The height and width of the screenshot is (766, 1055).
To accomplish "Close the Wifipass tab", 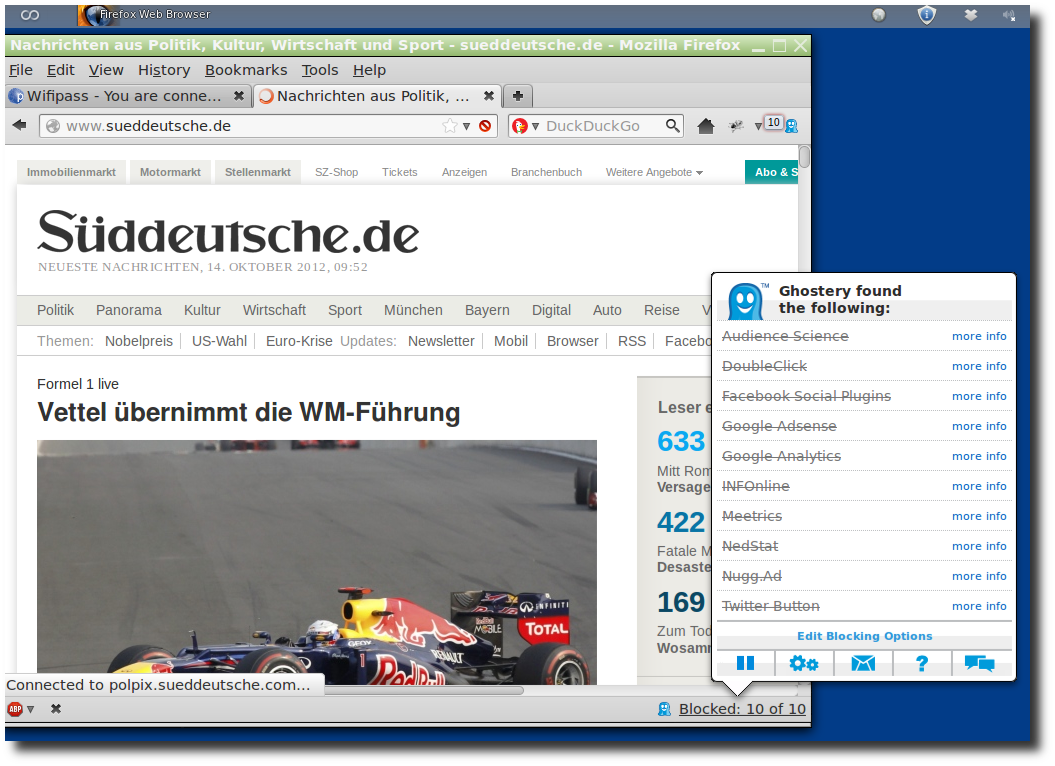I will click(x=238, y=96).
